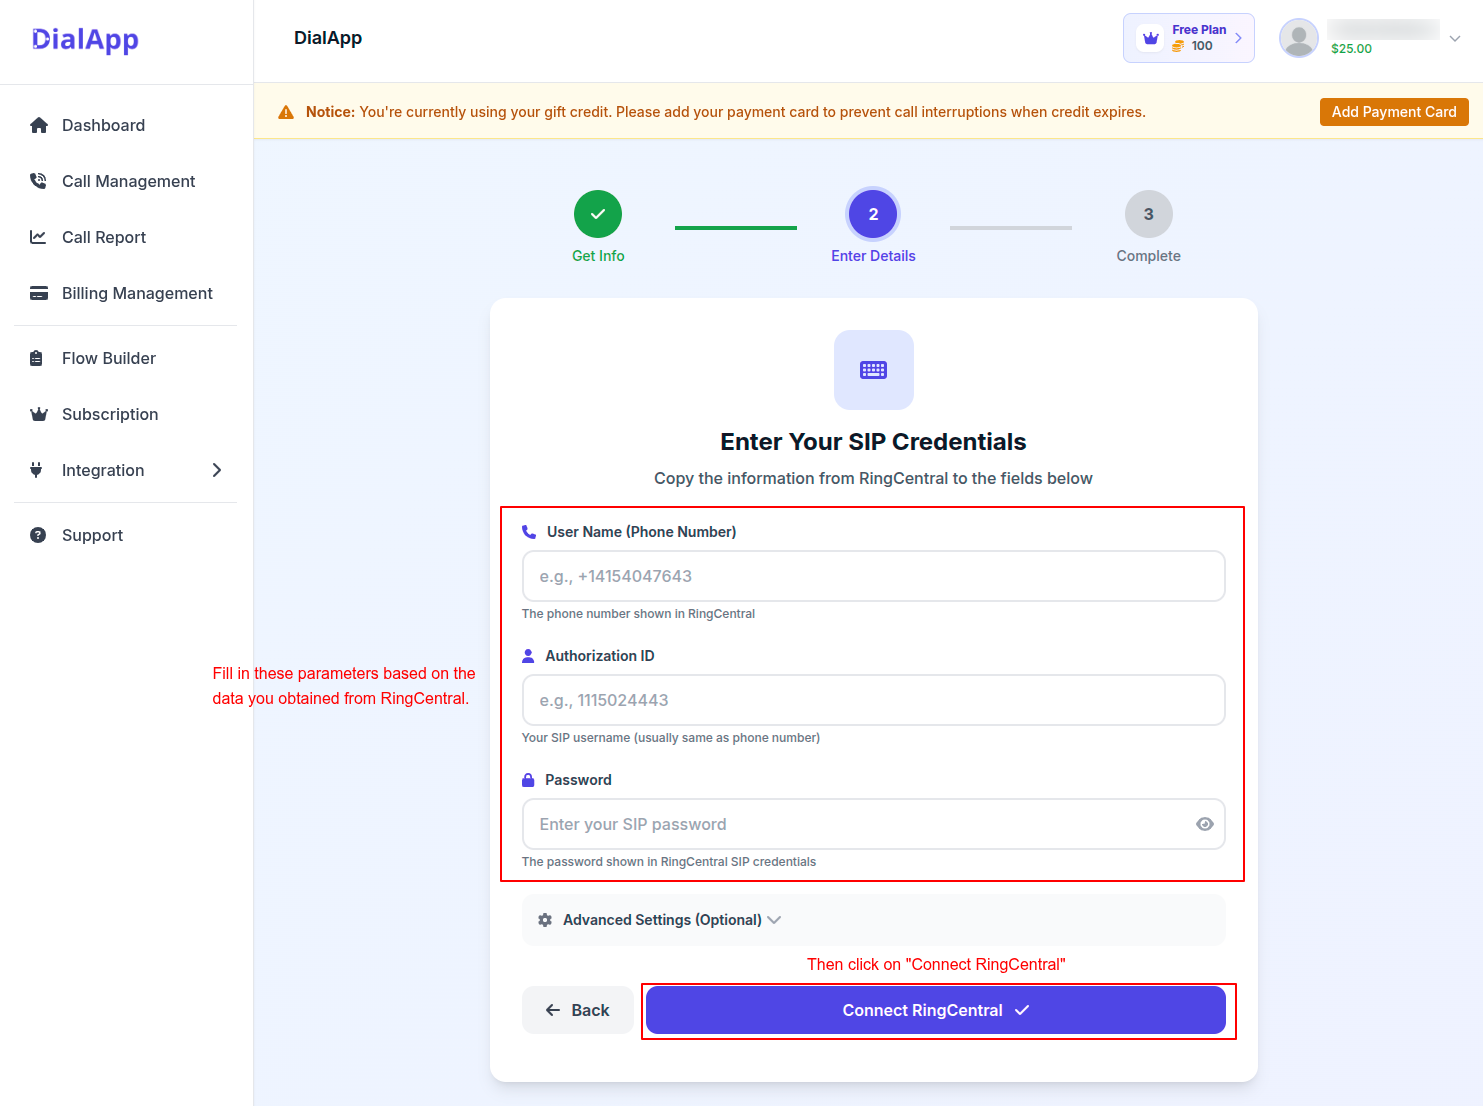Click the Subscription crown icon
1483x1106 pixels.
point(39,414)
